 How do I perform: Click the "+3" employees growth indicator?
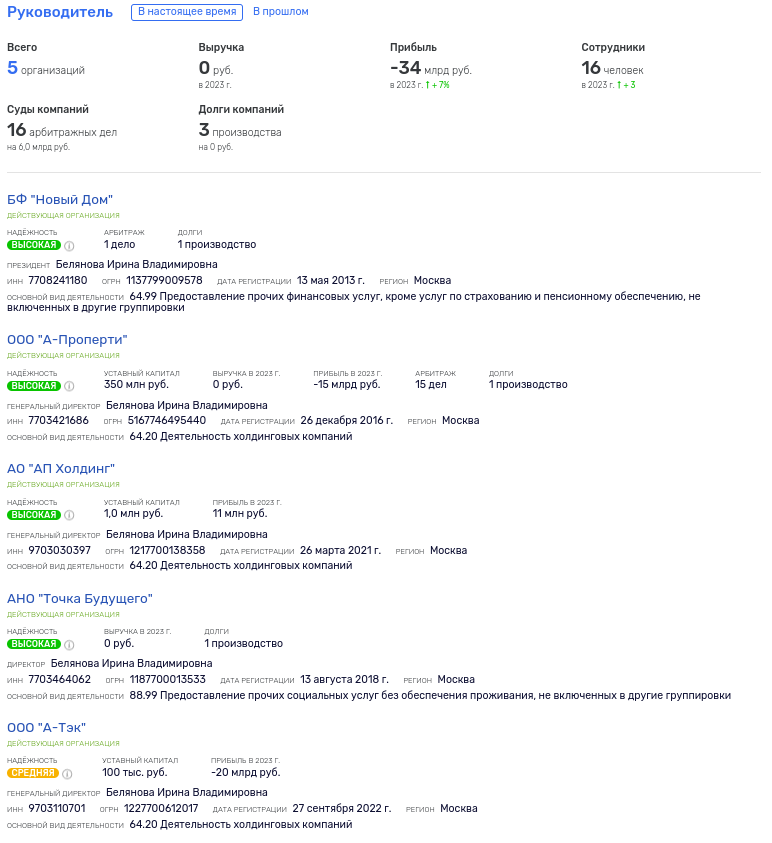(x=626, y=85)
